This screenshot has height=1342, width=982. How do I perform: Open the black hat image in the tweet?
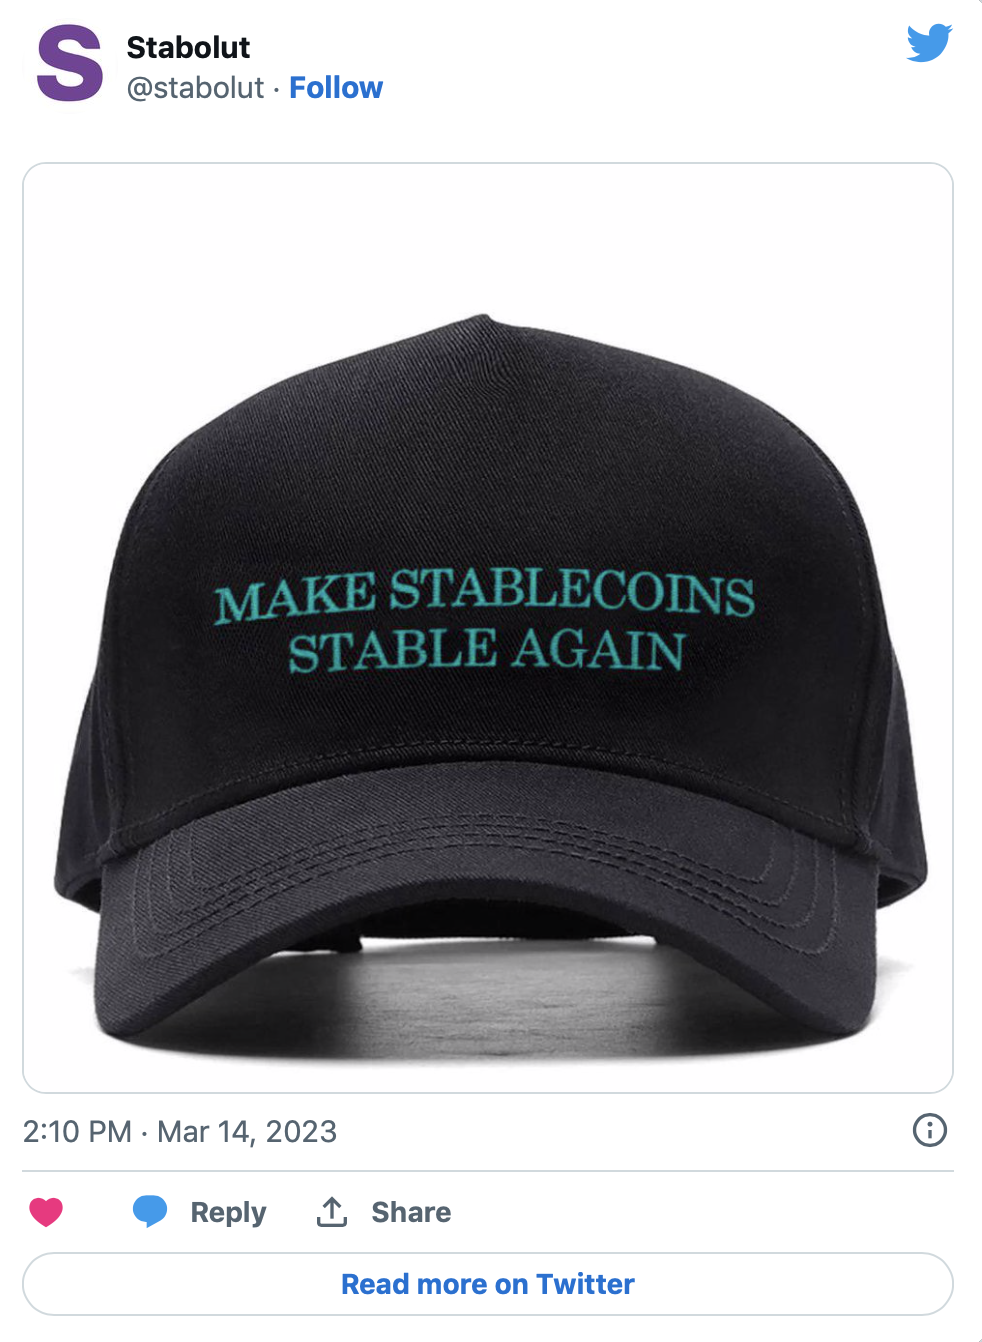coord(488,628)
